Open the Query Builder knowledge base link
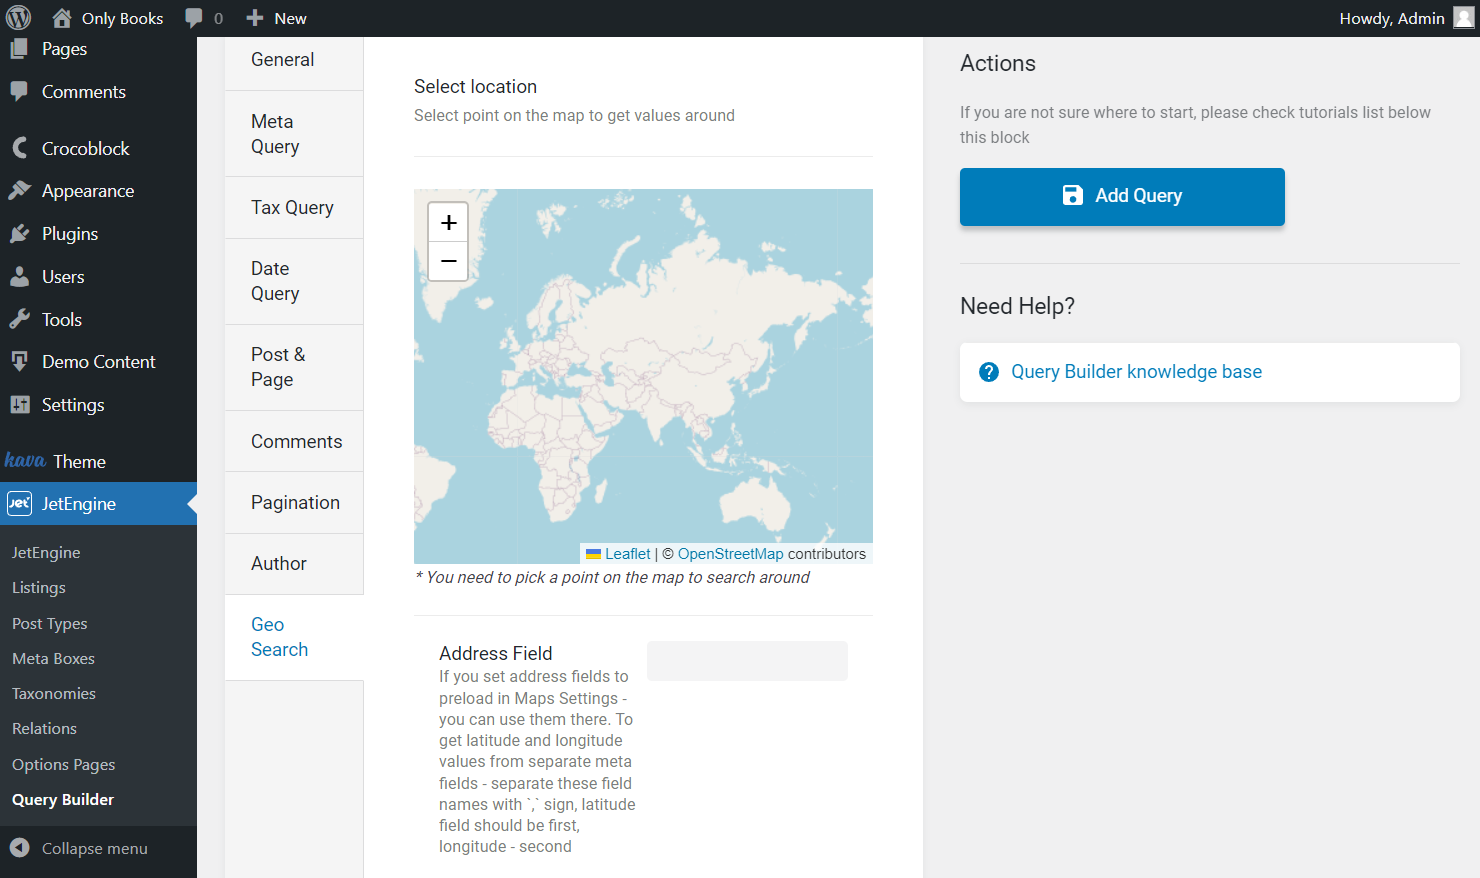This screenshot has width=1480, height=878. tap(1136, 372)
